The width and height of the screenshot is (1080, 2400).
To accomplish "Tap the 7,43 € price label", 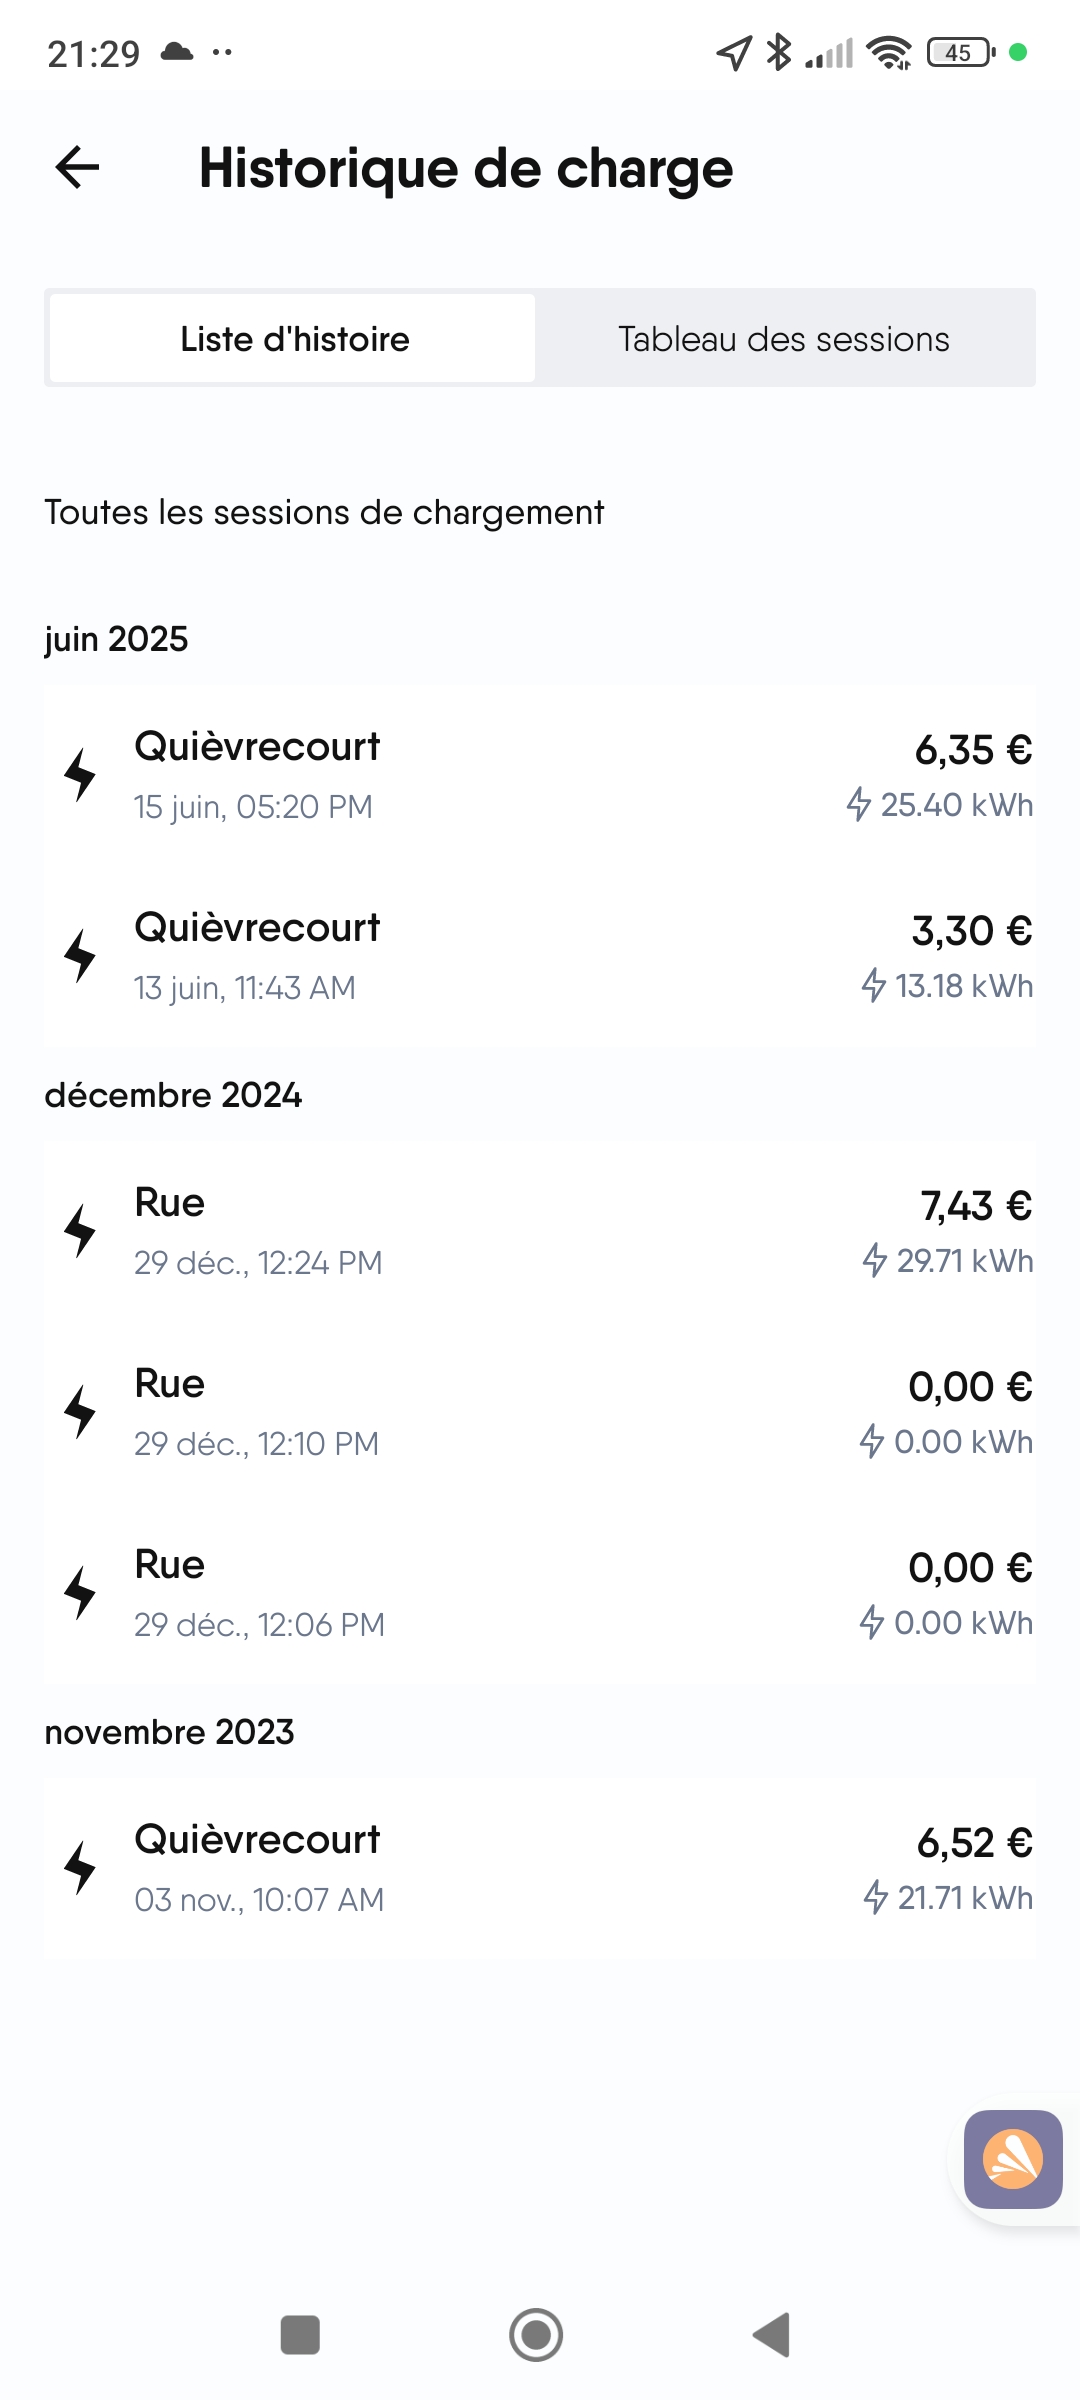I will (x=976, y=1205).
